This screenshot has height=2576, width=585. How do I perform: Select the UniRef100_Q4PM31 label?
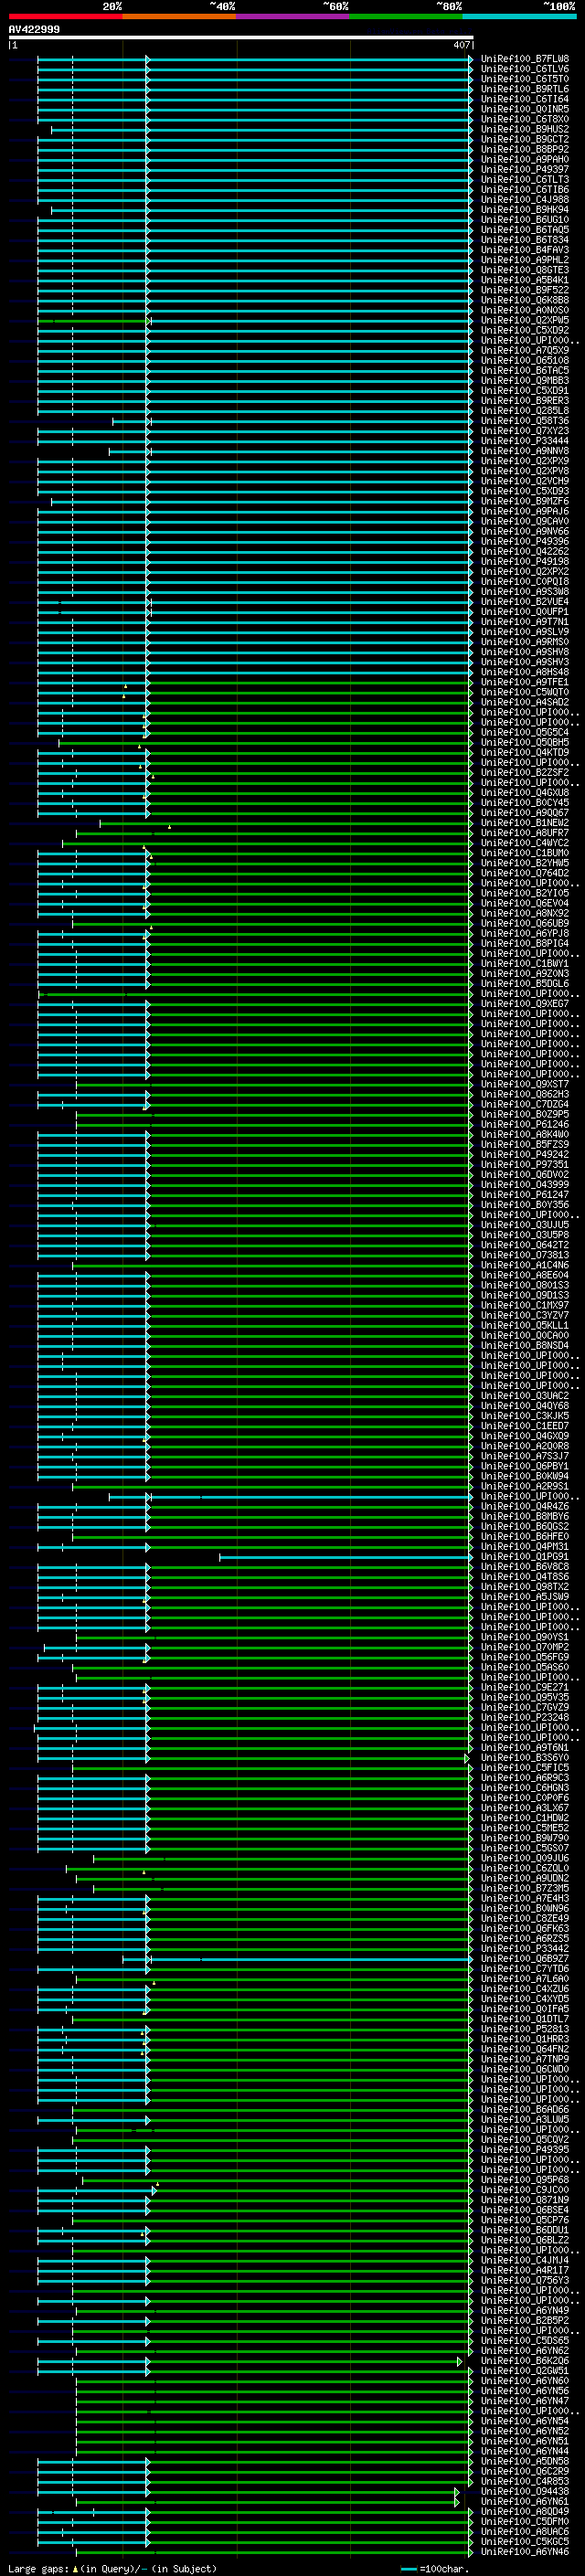[x=525, y=1546]
